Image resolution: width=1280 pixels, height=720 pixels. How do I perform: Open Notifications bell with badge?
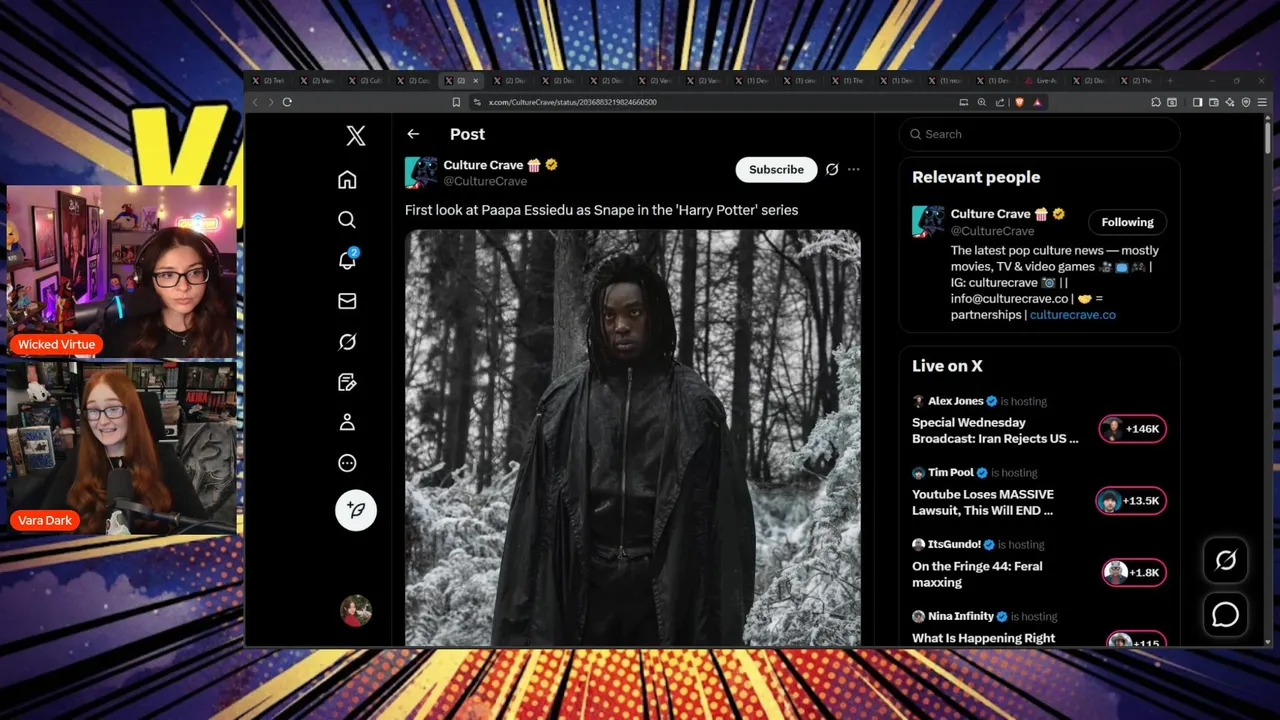pyautogui.click(x=348, y=260)
